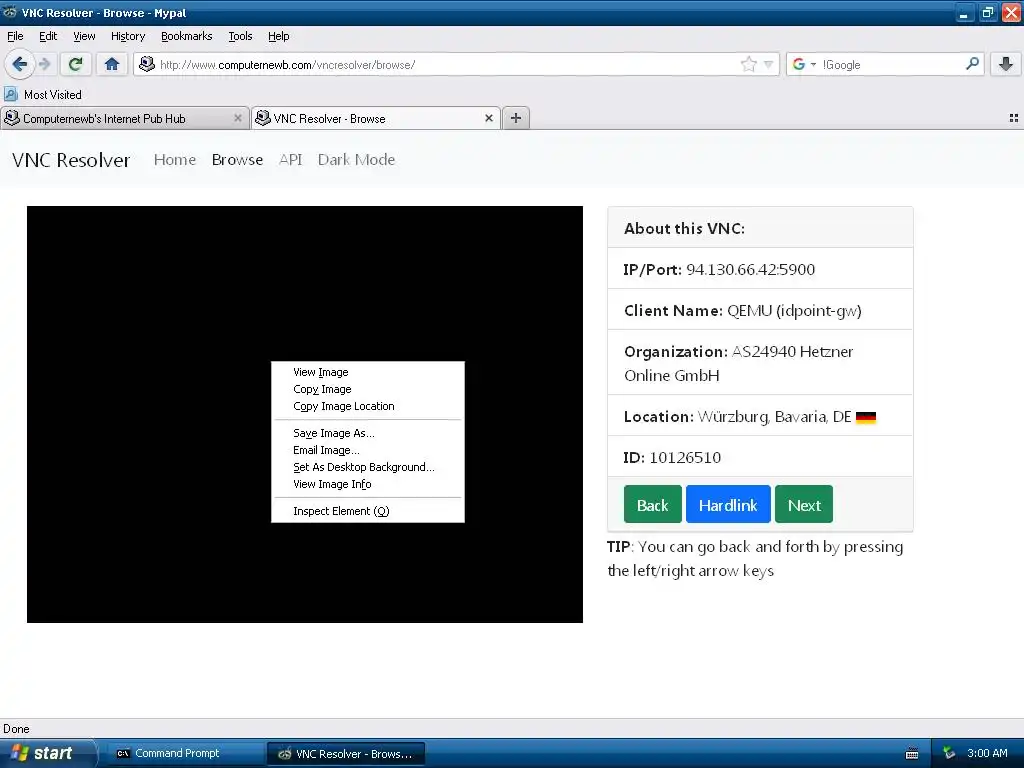Open the Google search engine selector
This screenshot has width=1024, height=768.
(x=804, y=64)
